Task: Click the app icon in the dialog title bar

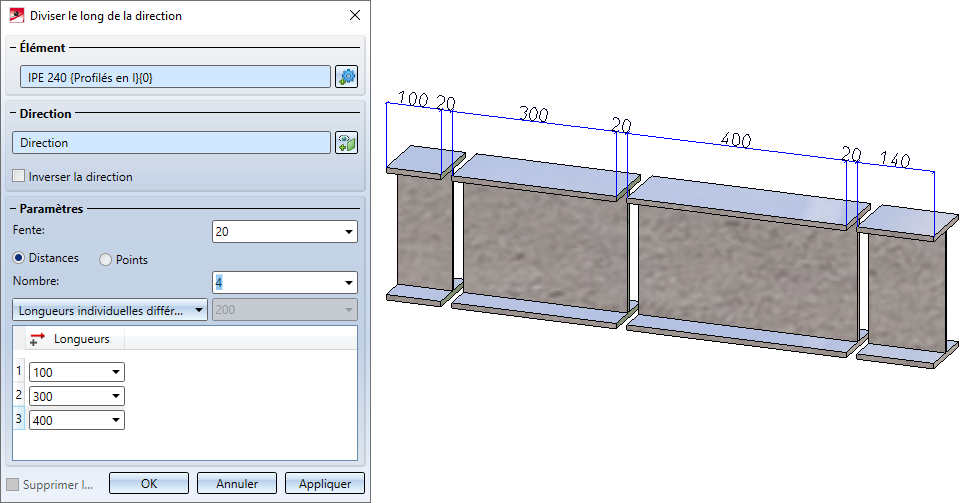Action: point(17,15)
